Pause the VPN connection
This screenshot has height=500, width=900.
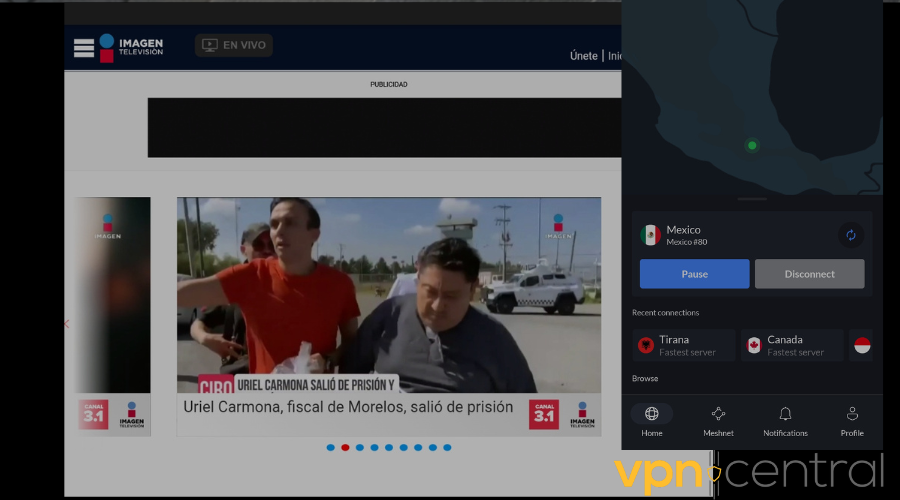695,274
